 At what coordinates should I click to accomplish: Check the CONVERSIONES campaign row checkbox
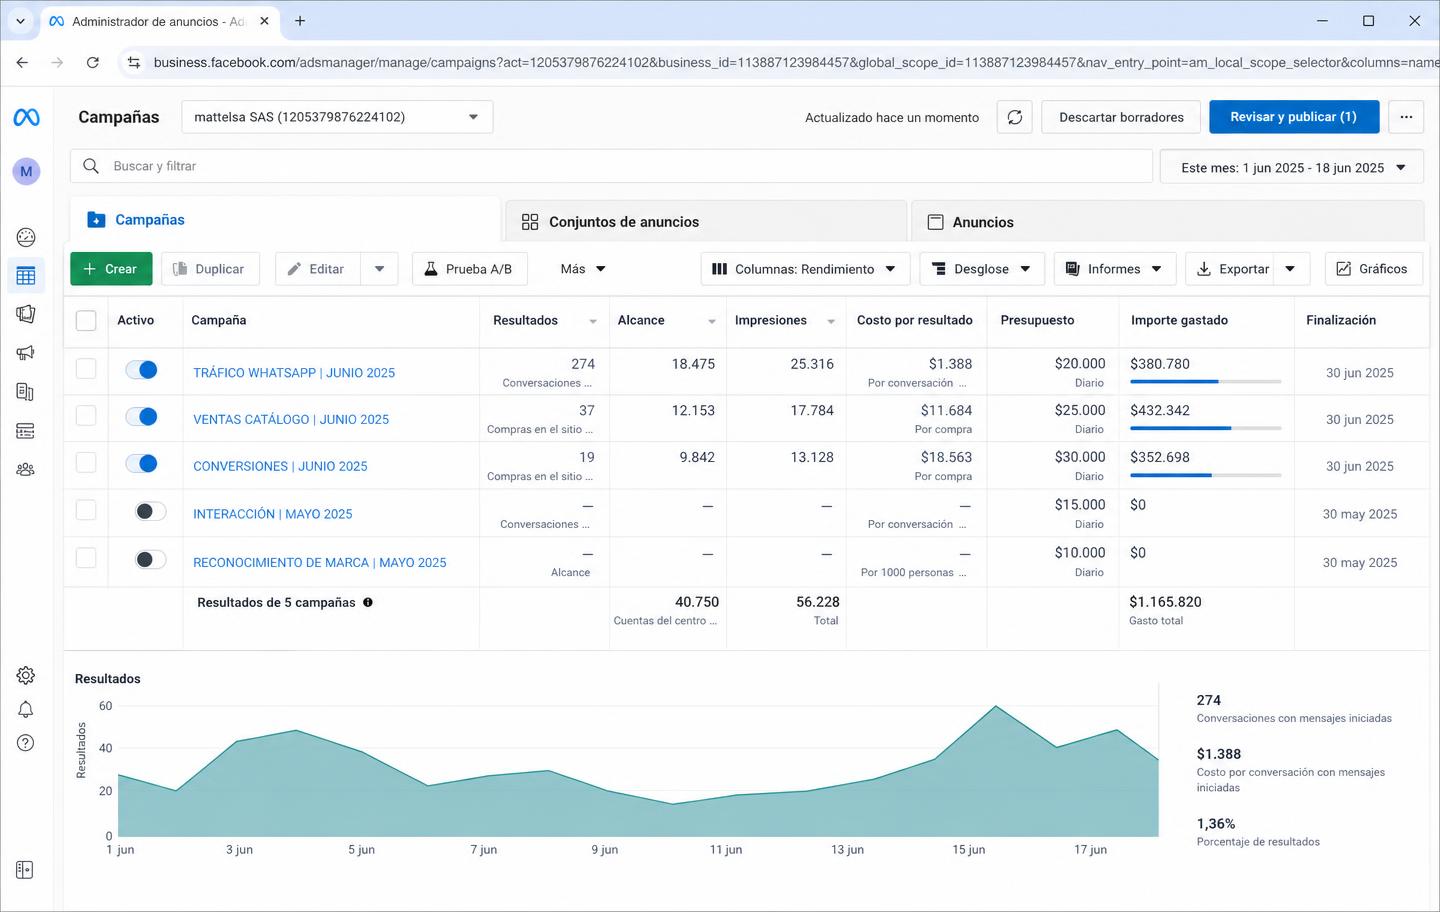pyautogui.click(x=86, y=462)
